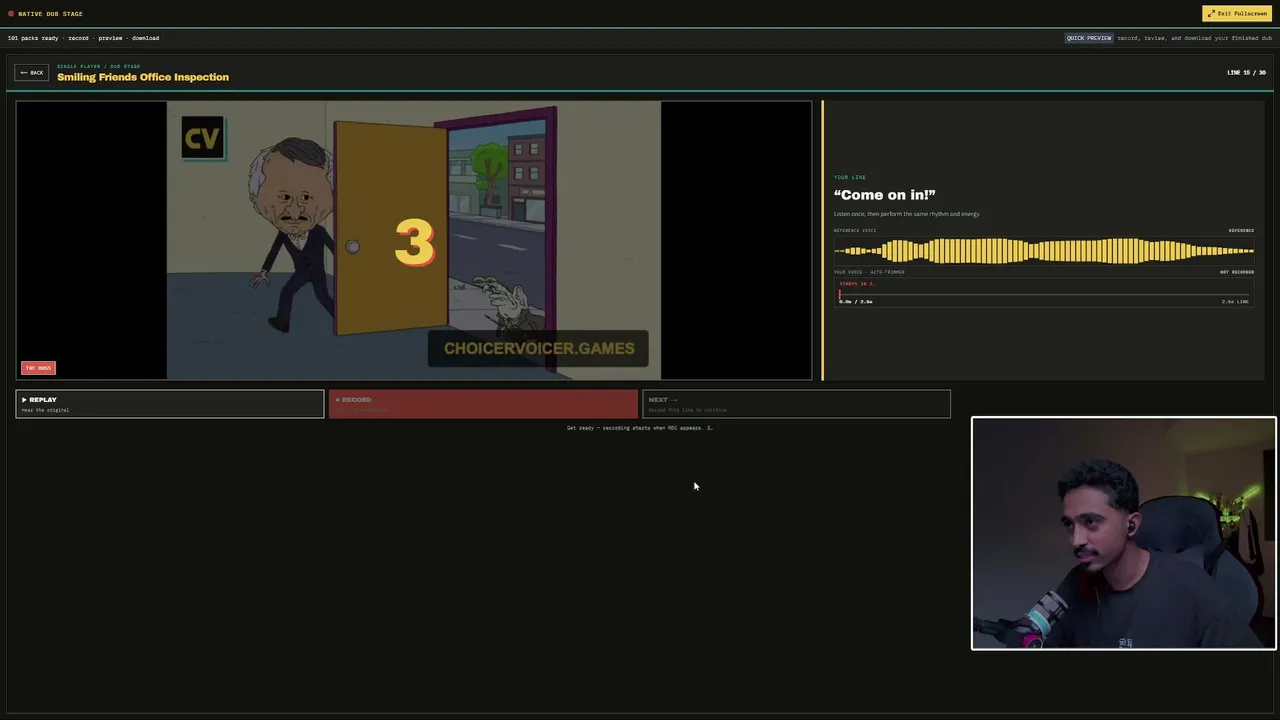Go to the Next line
The height and width of the screenshot is (720, 1280).
tap(796, 404)
